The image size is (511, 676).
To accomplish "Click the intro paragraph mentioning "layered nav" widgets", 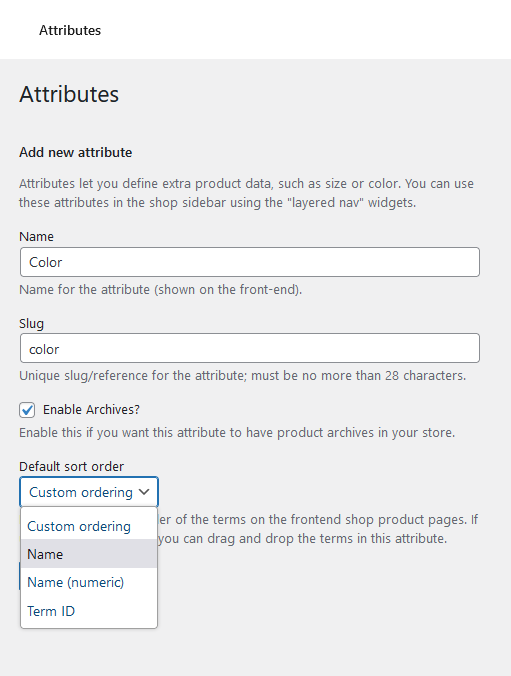I will 247,193.
